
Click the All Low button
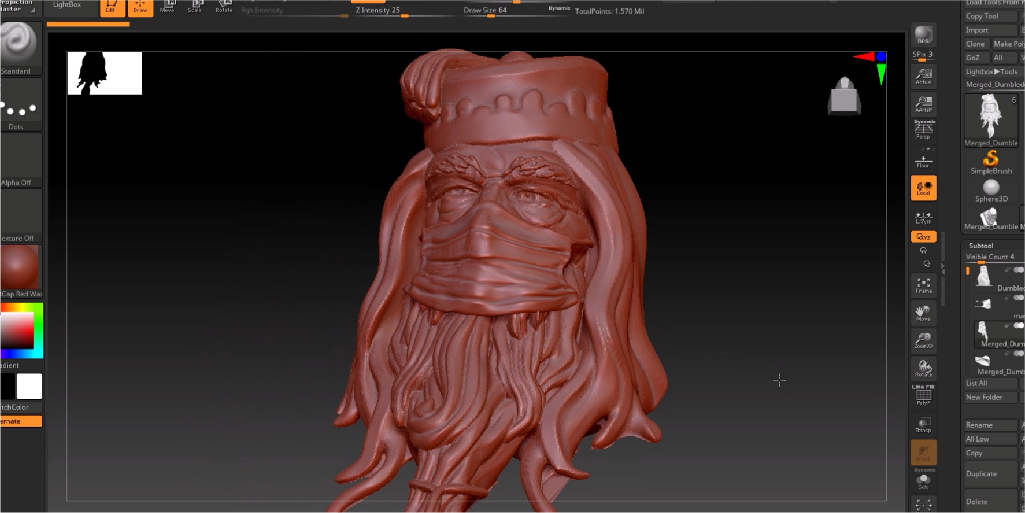pyautogui.click(x=991, y=439)
